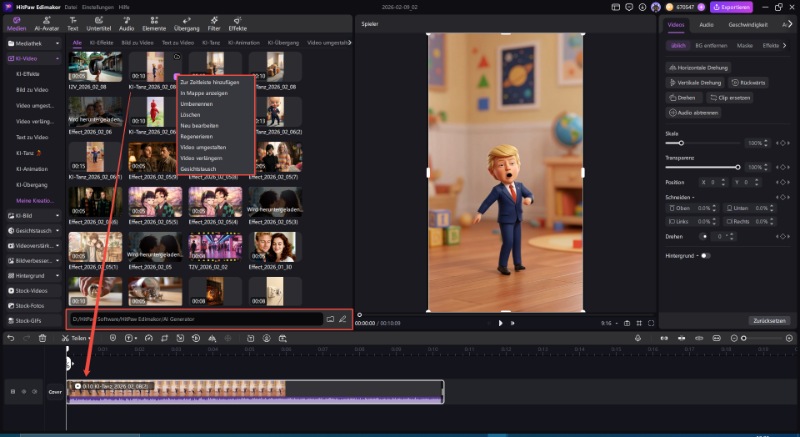Click the fullscreen icon in player controls
This screenshot has width=800, height=437.
point(651,323)
